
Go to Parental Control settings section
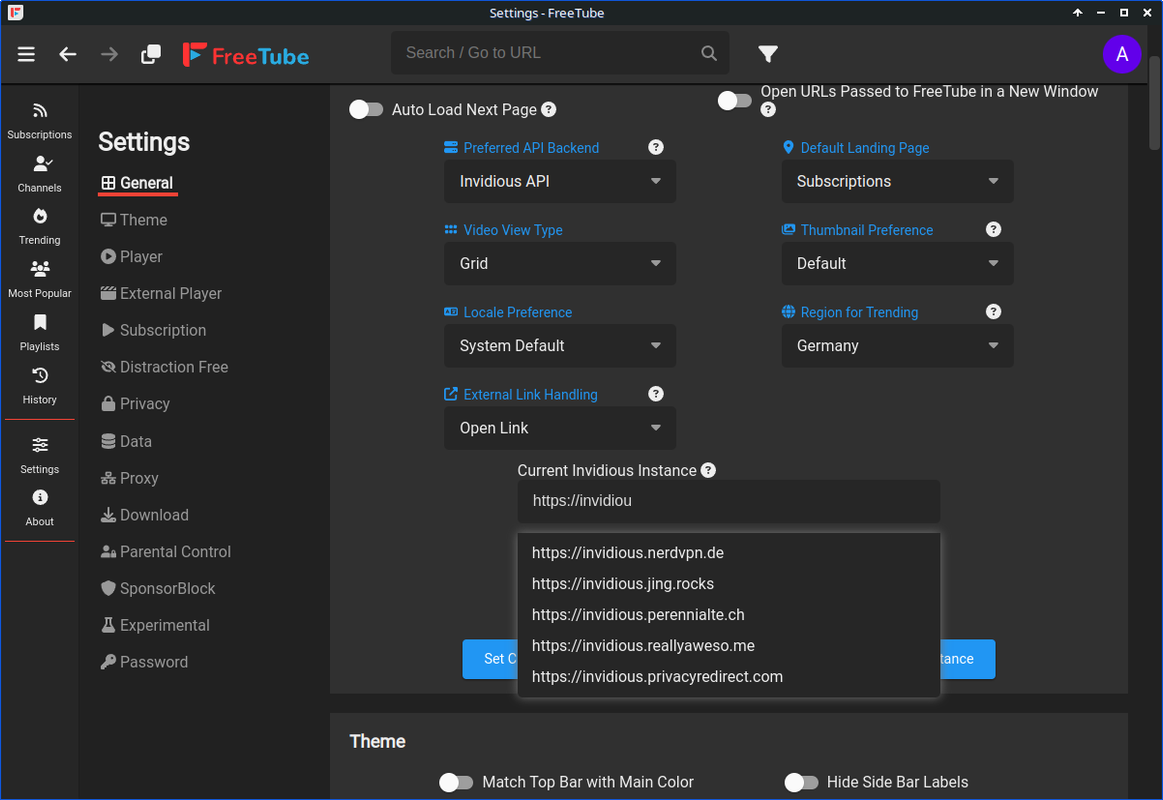[x=165, y=552]
